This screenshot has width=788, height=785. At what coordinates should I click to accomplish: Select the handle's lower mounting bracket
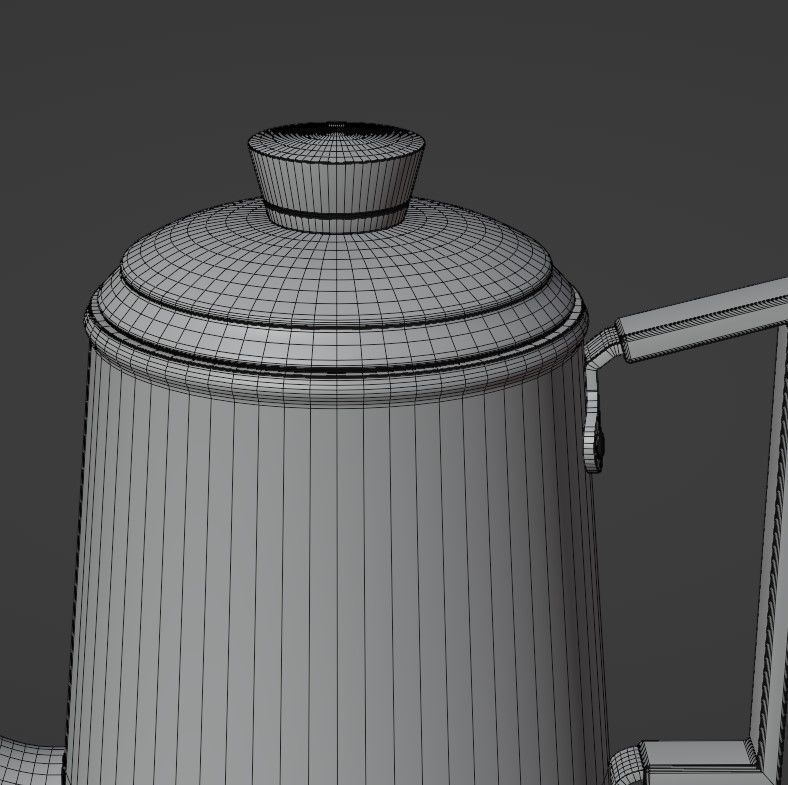pyautogui.click(x=626, y=765)
